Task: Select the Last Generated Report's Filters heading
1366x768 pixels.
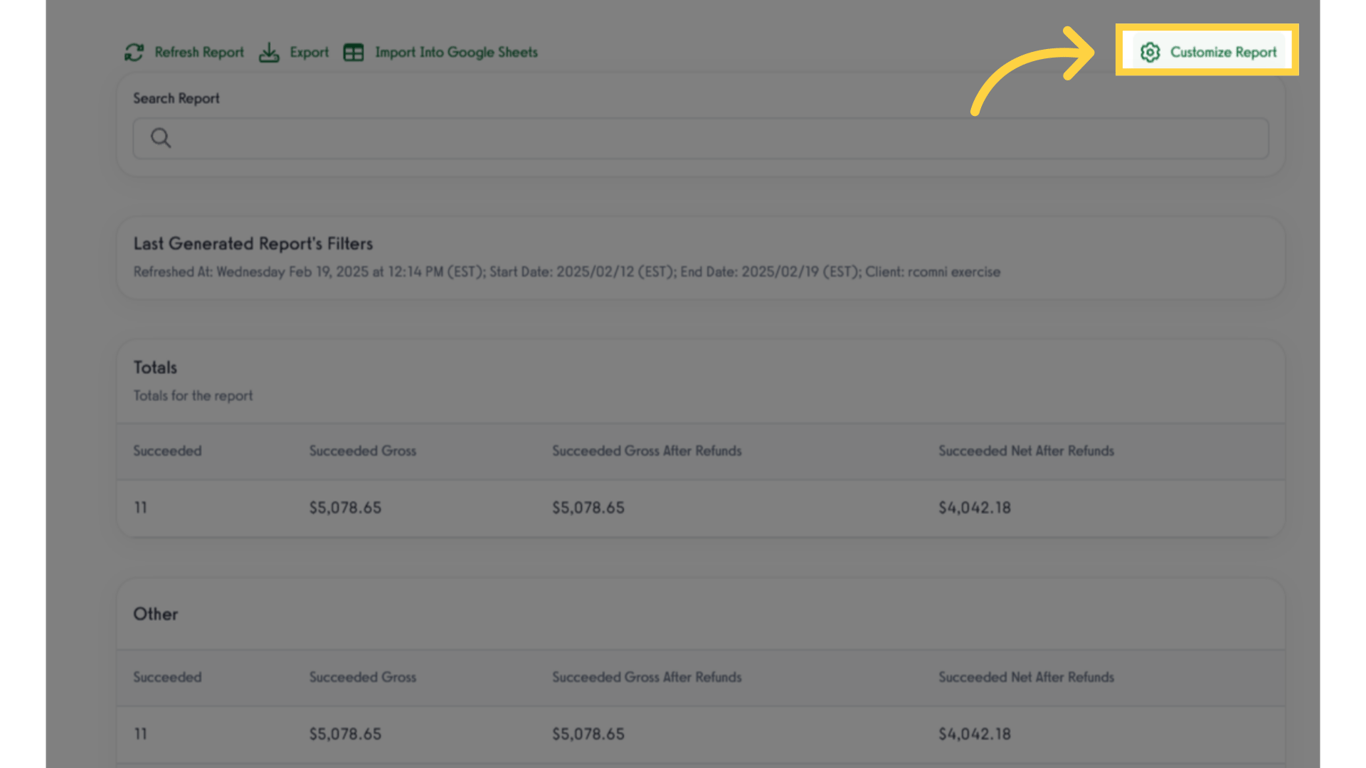Action: (253, 244)
